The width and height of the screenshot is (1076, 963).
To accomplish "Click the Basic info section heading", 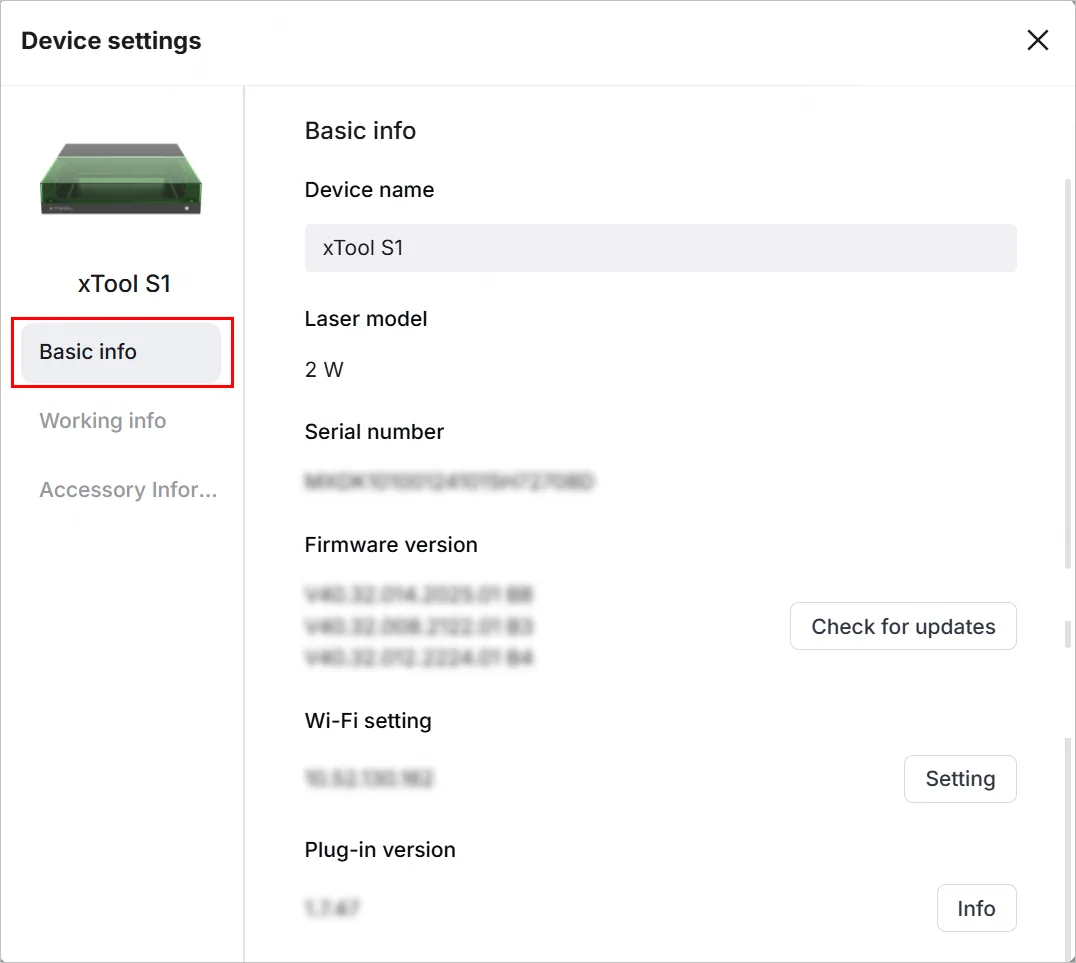I will click(360, 130).
